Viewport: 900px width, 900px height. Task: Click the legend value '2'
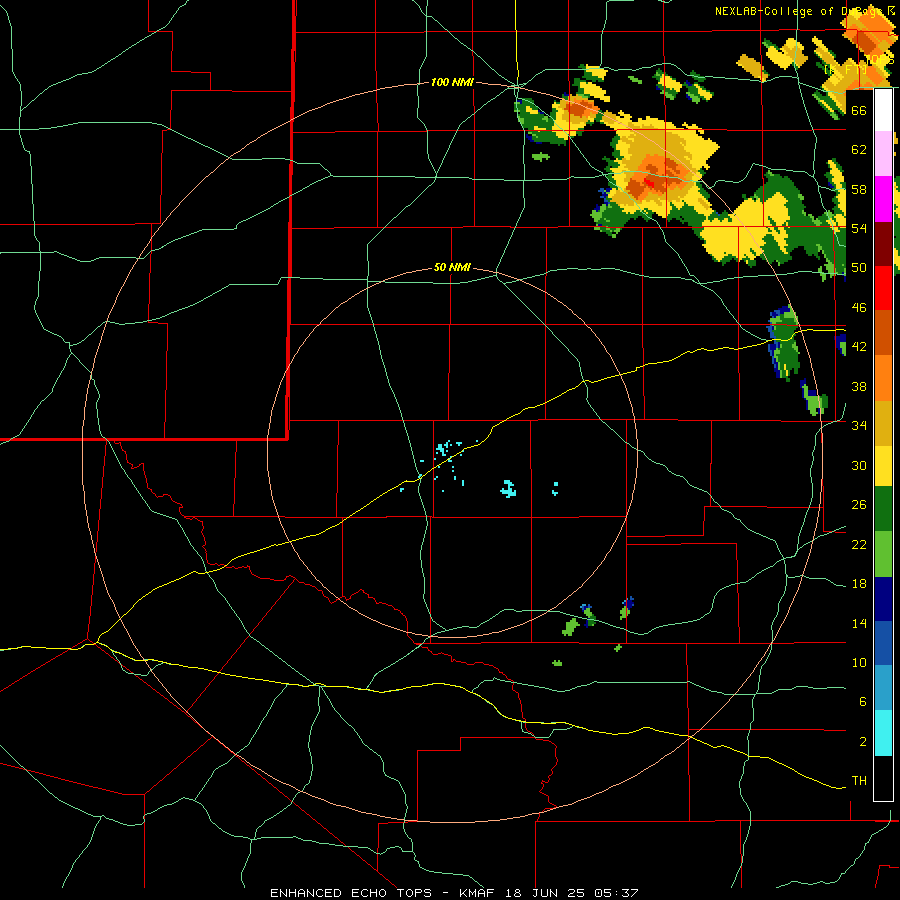click(862, 742)
